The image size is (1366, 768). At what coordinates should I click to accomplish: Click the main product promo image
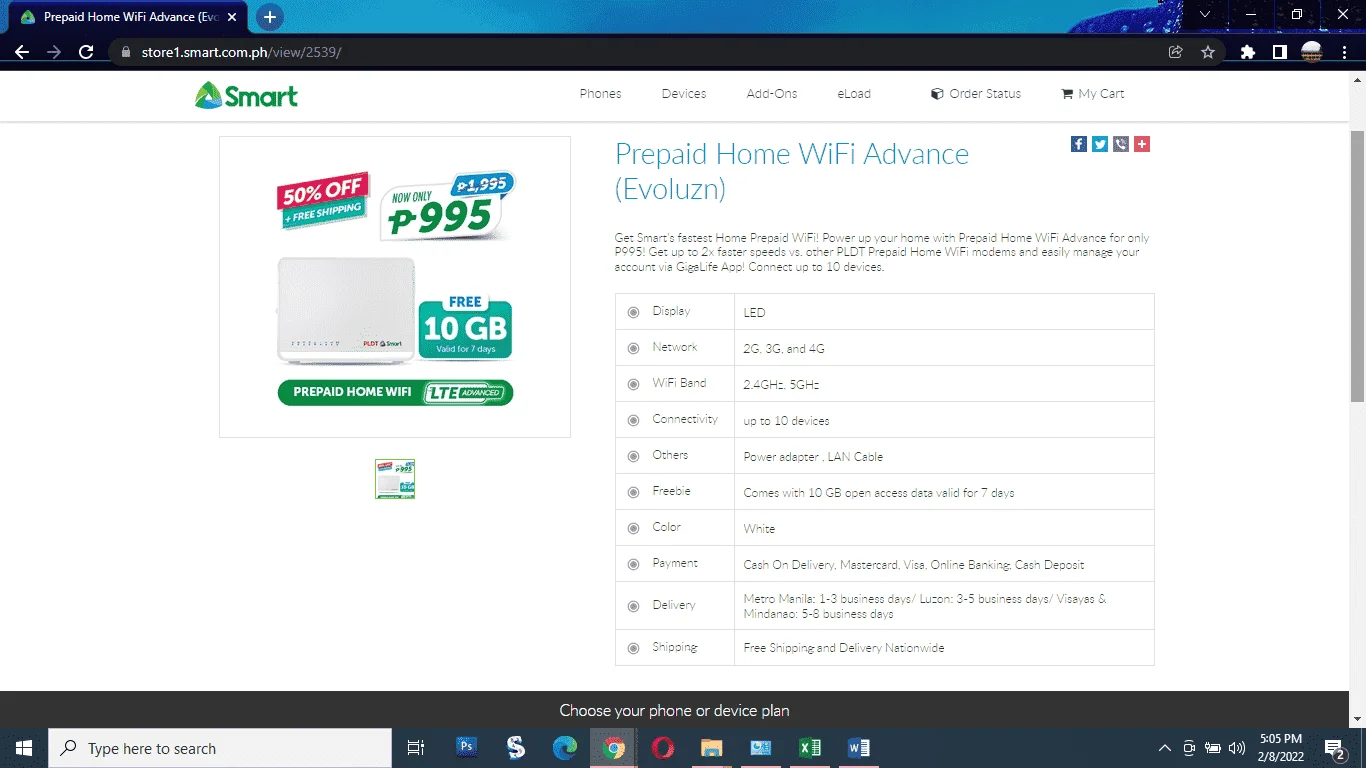tap(395, 287)
